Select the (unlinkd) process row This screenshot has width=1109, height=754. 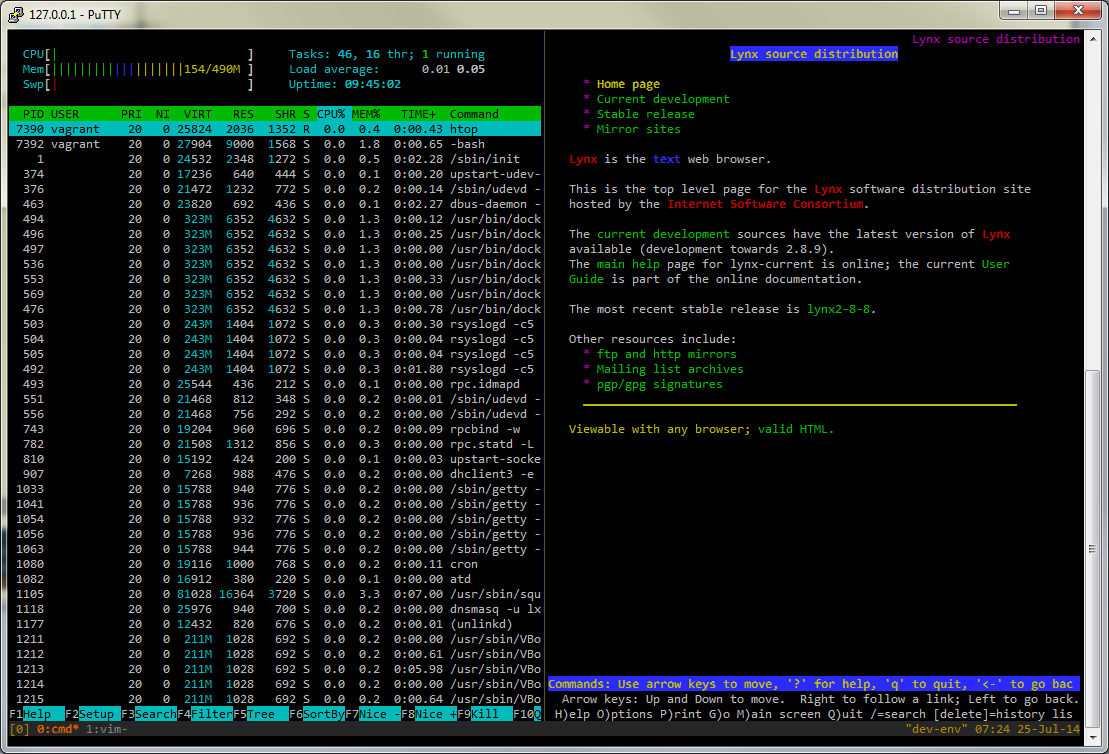coord(275,625)
